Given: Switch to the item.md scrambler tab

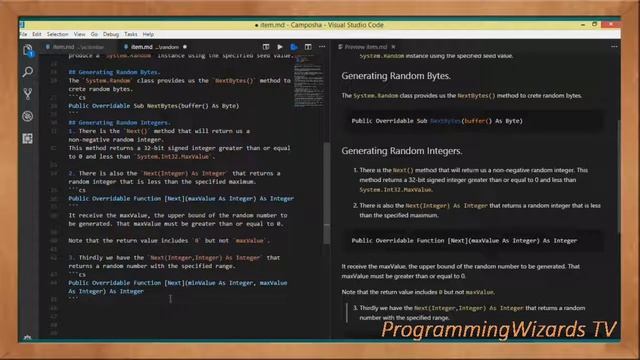Looking at the screenshot, I should pos(78,47).
